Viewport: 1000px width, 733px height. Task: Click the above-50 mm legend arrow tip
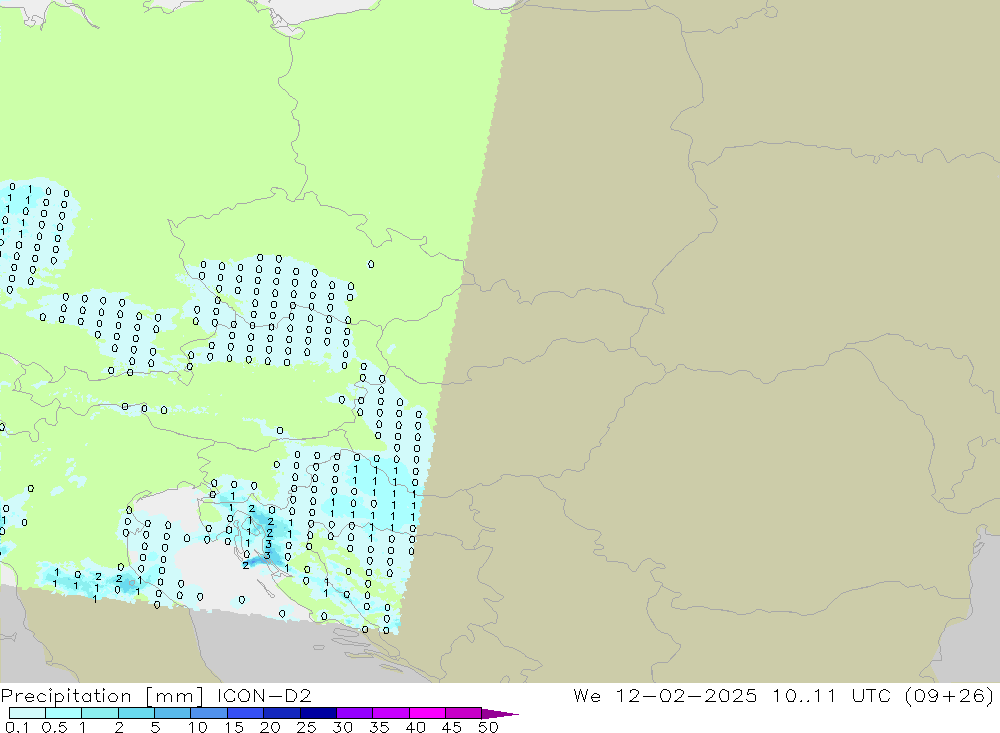500,713
